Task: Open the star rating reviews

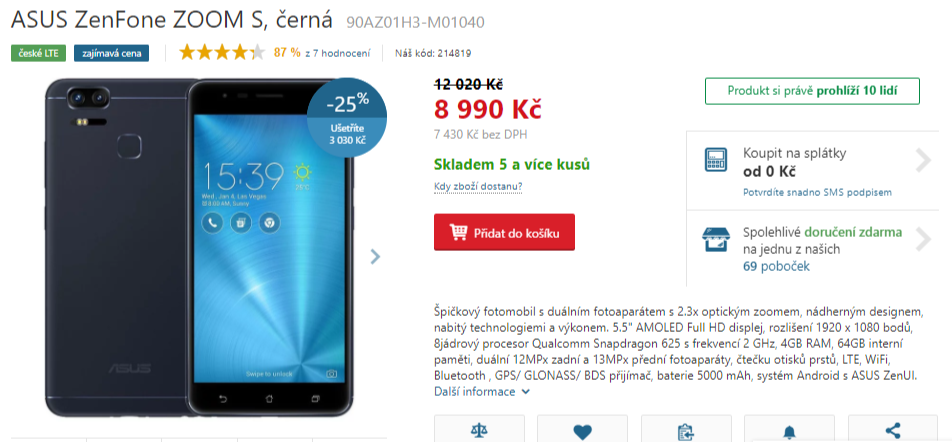Action: point(222,53)
